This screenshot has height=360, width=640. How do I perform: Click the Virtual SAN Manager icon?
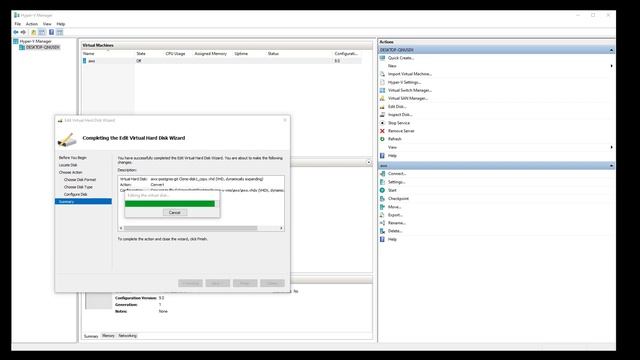[382, 98]
